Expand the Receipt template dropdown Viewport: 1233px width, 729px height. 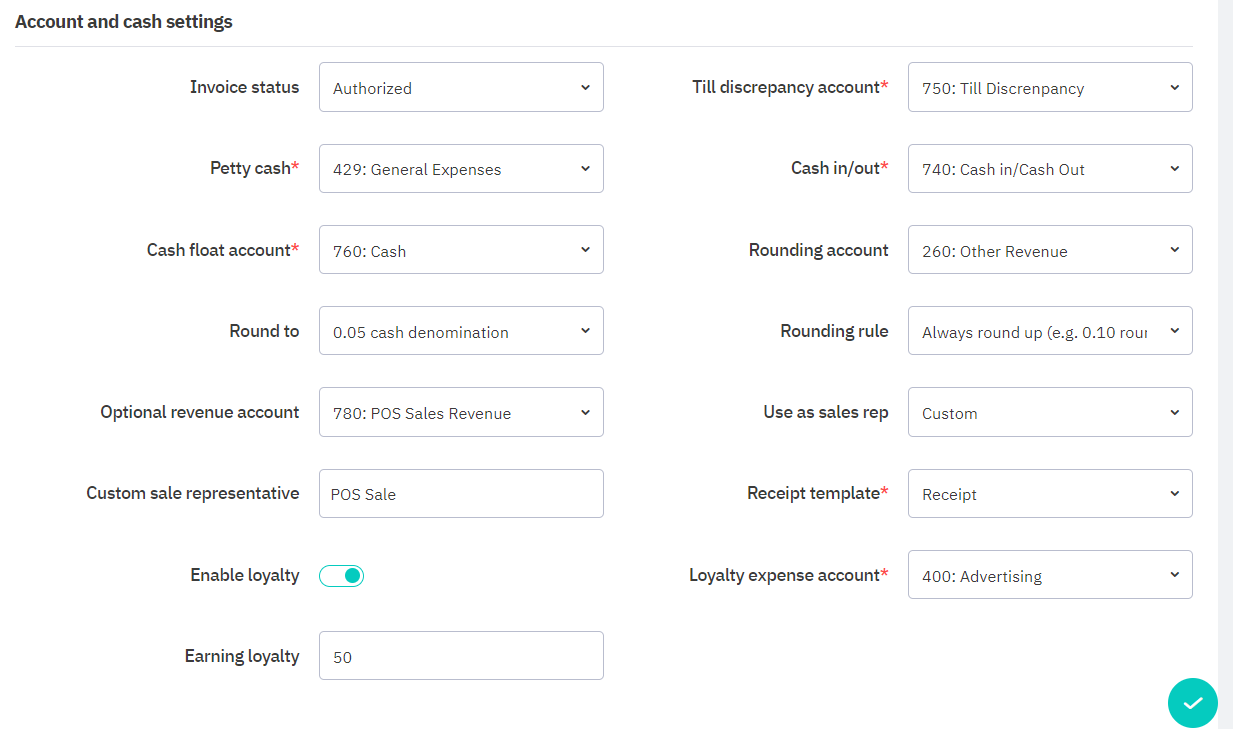coord(1049,494)
